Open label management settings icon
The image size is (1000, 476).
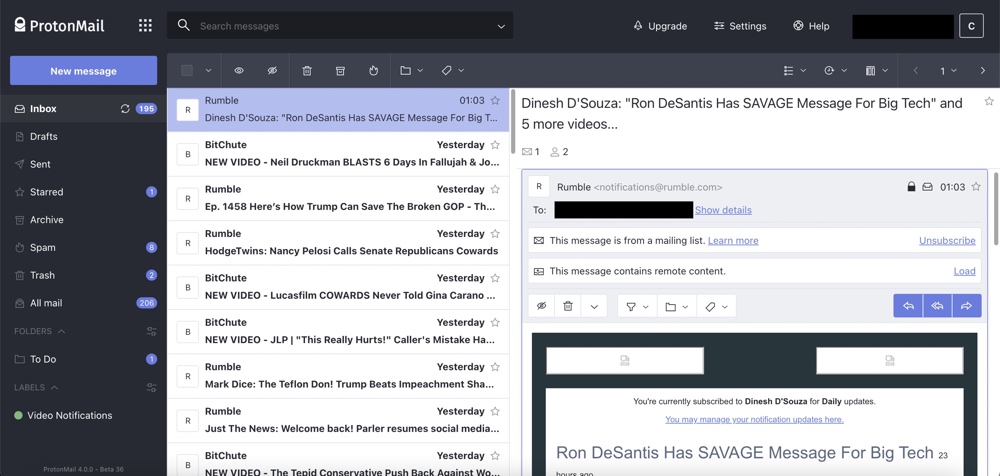pyautogui.click(x=151, y=387)
